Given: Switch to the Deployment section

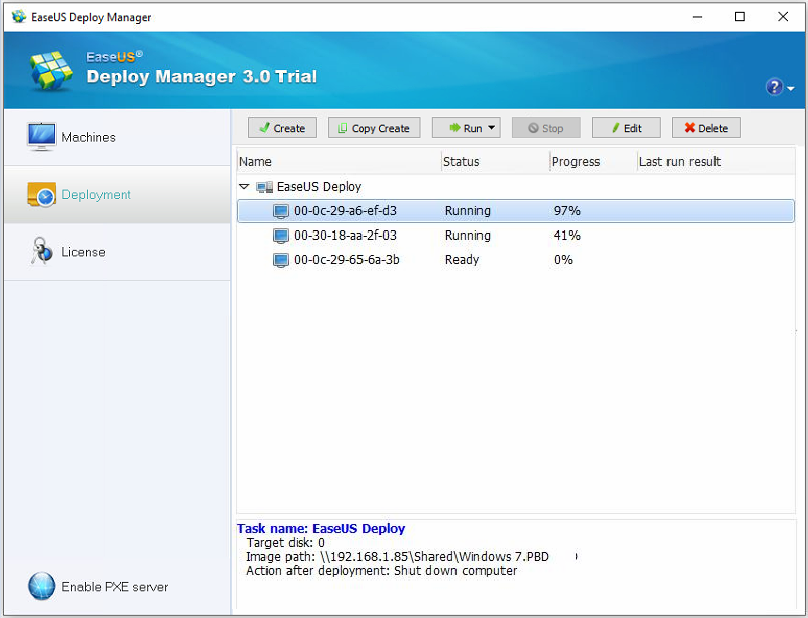Looking at the screenshot, I should [x=117, y=195].
